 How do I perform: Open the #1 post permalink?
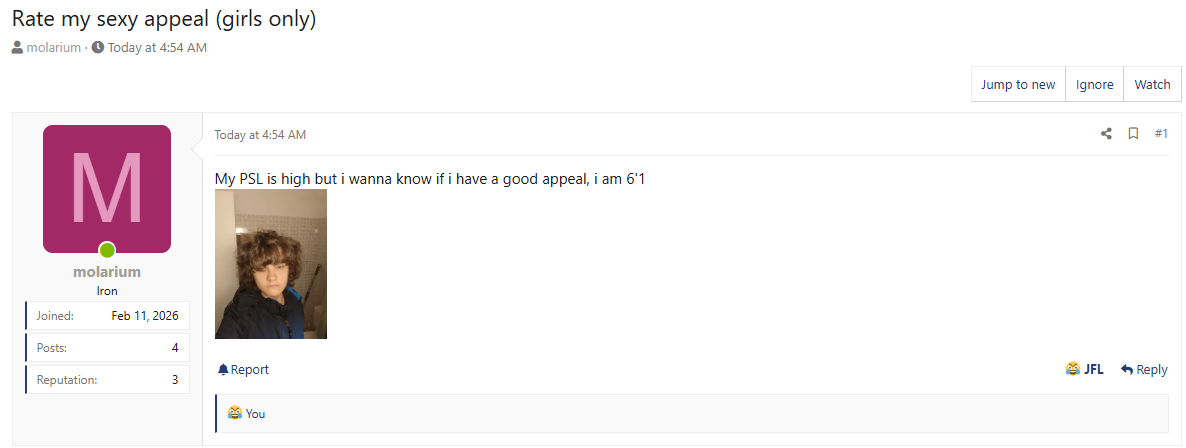point(1161,134)
